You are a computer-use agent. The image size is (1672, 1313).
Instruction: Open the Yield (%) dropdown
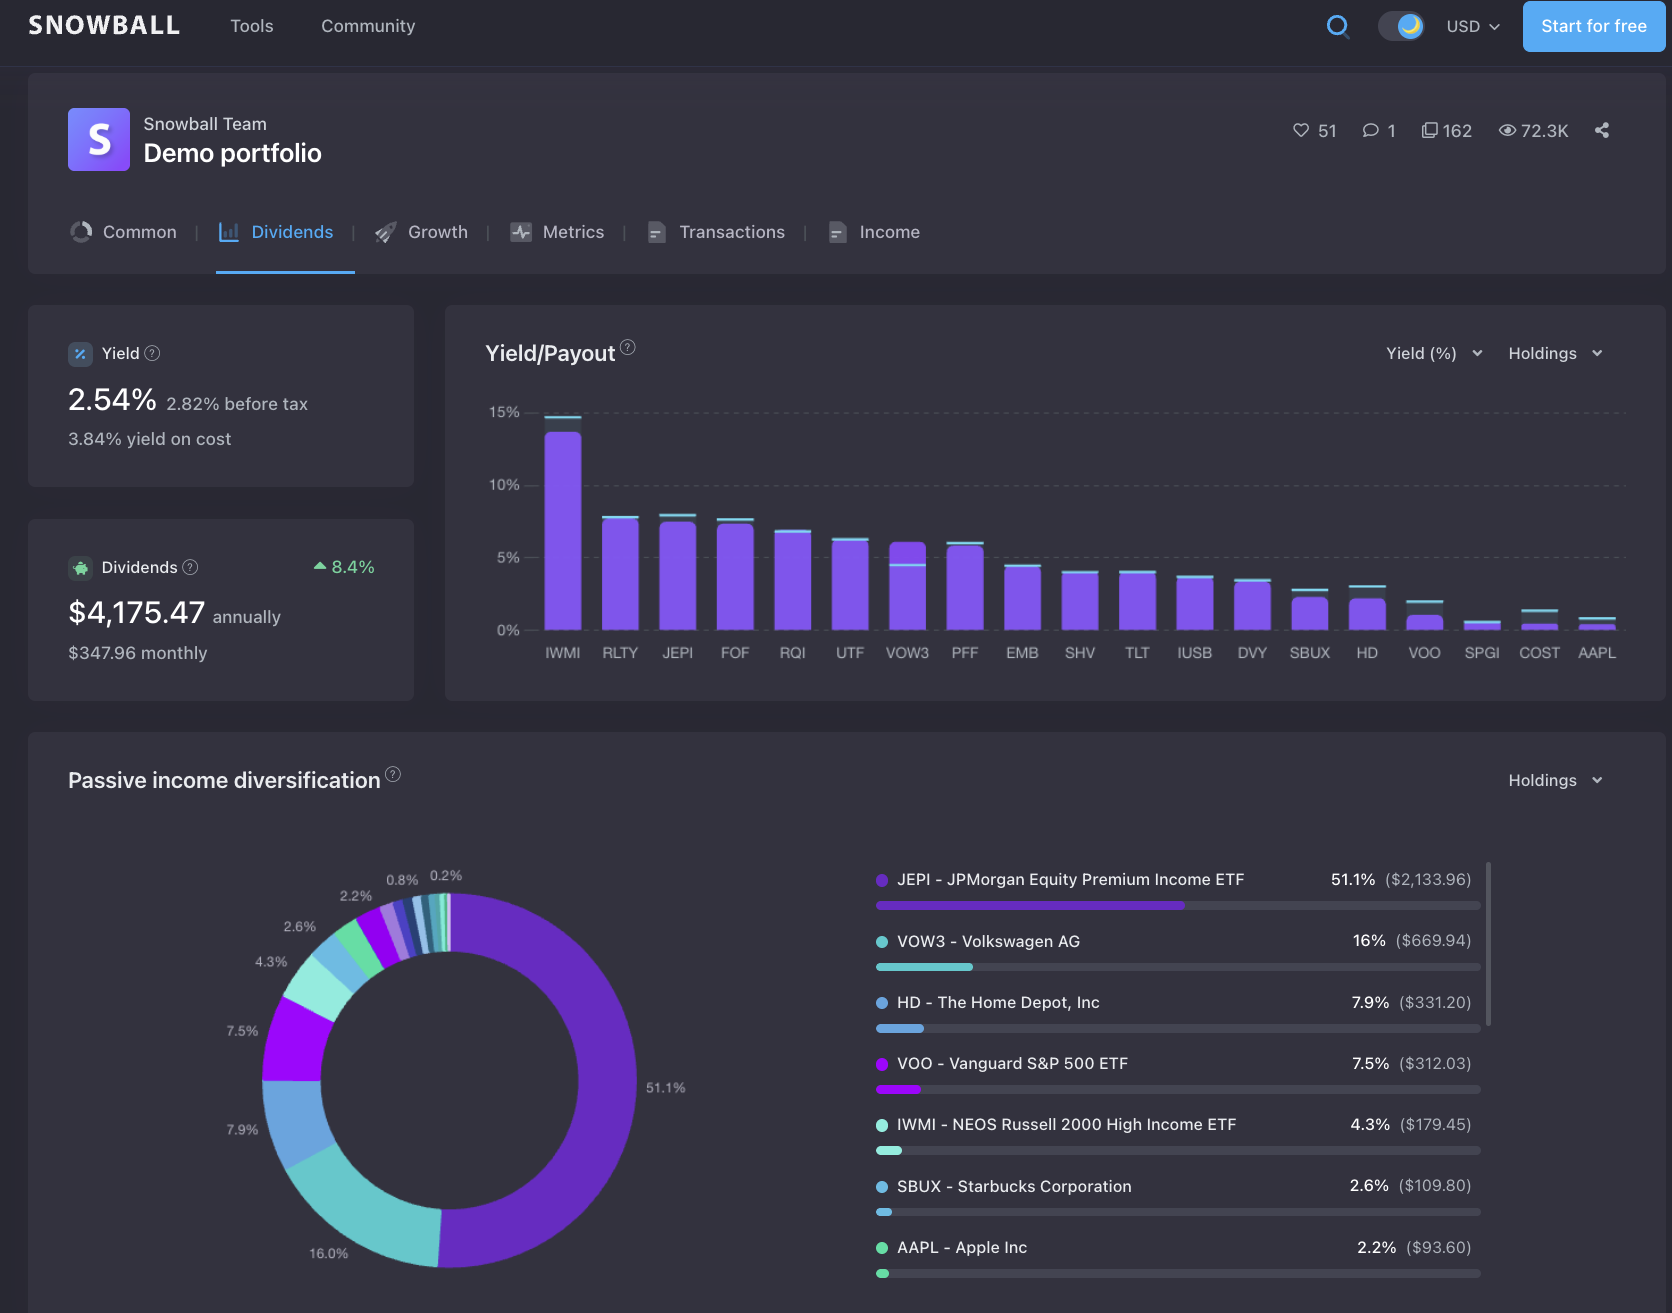point(1434,353)
